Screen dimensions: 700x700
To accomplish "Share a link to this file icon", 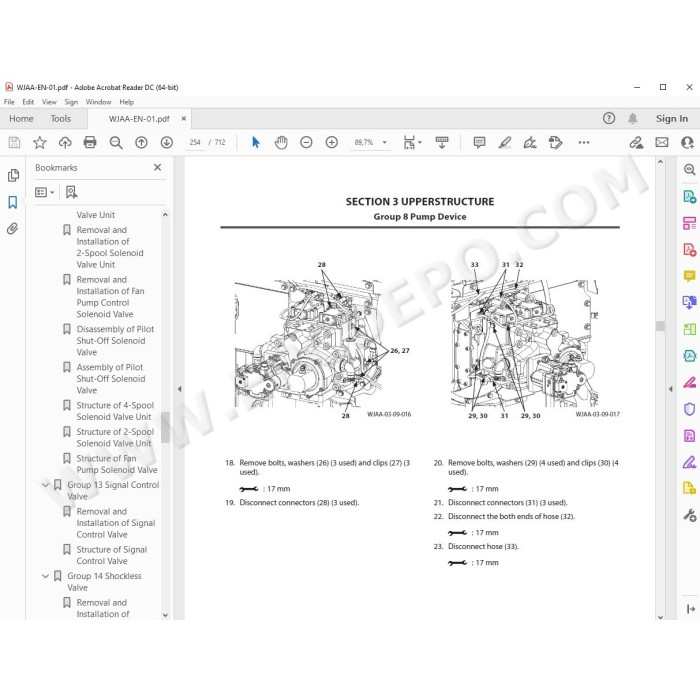I will click(x=636, y=142).
